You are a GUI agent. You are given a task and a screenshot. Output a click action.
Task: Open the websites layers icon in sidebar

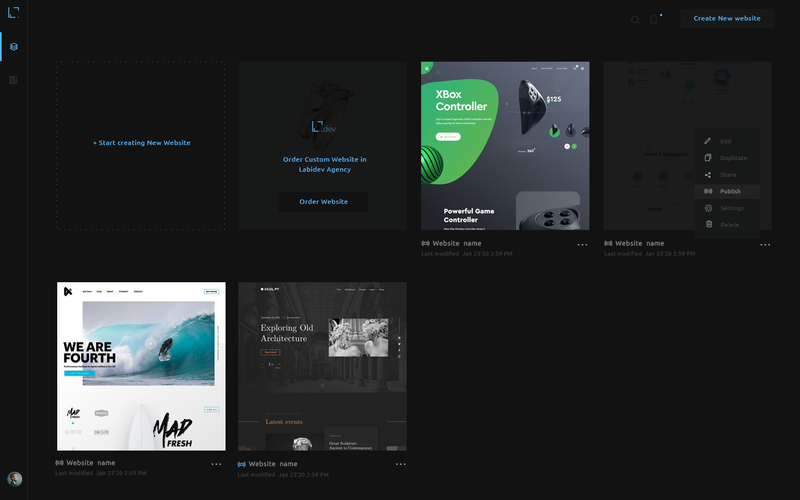(14, 47)
